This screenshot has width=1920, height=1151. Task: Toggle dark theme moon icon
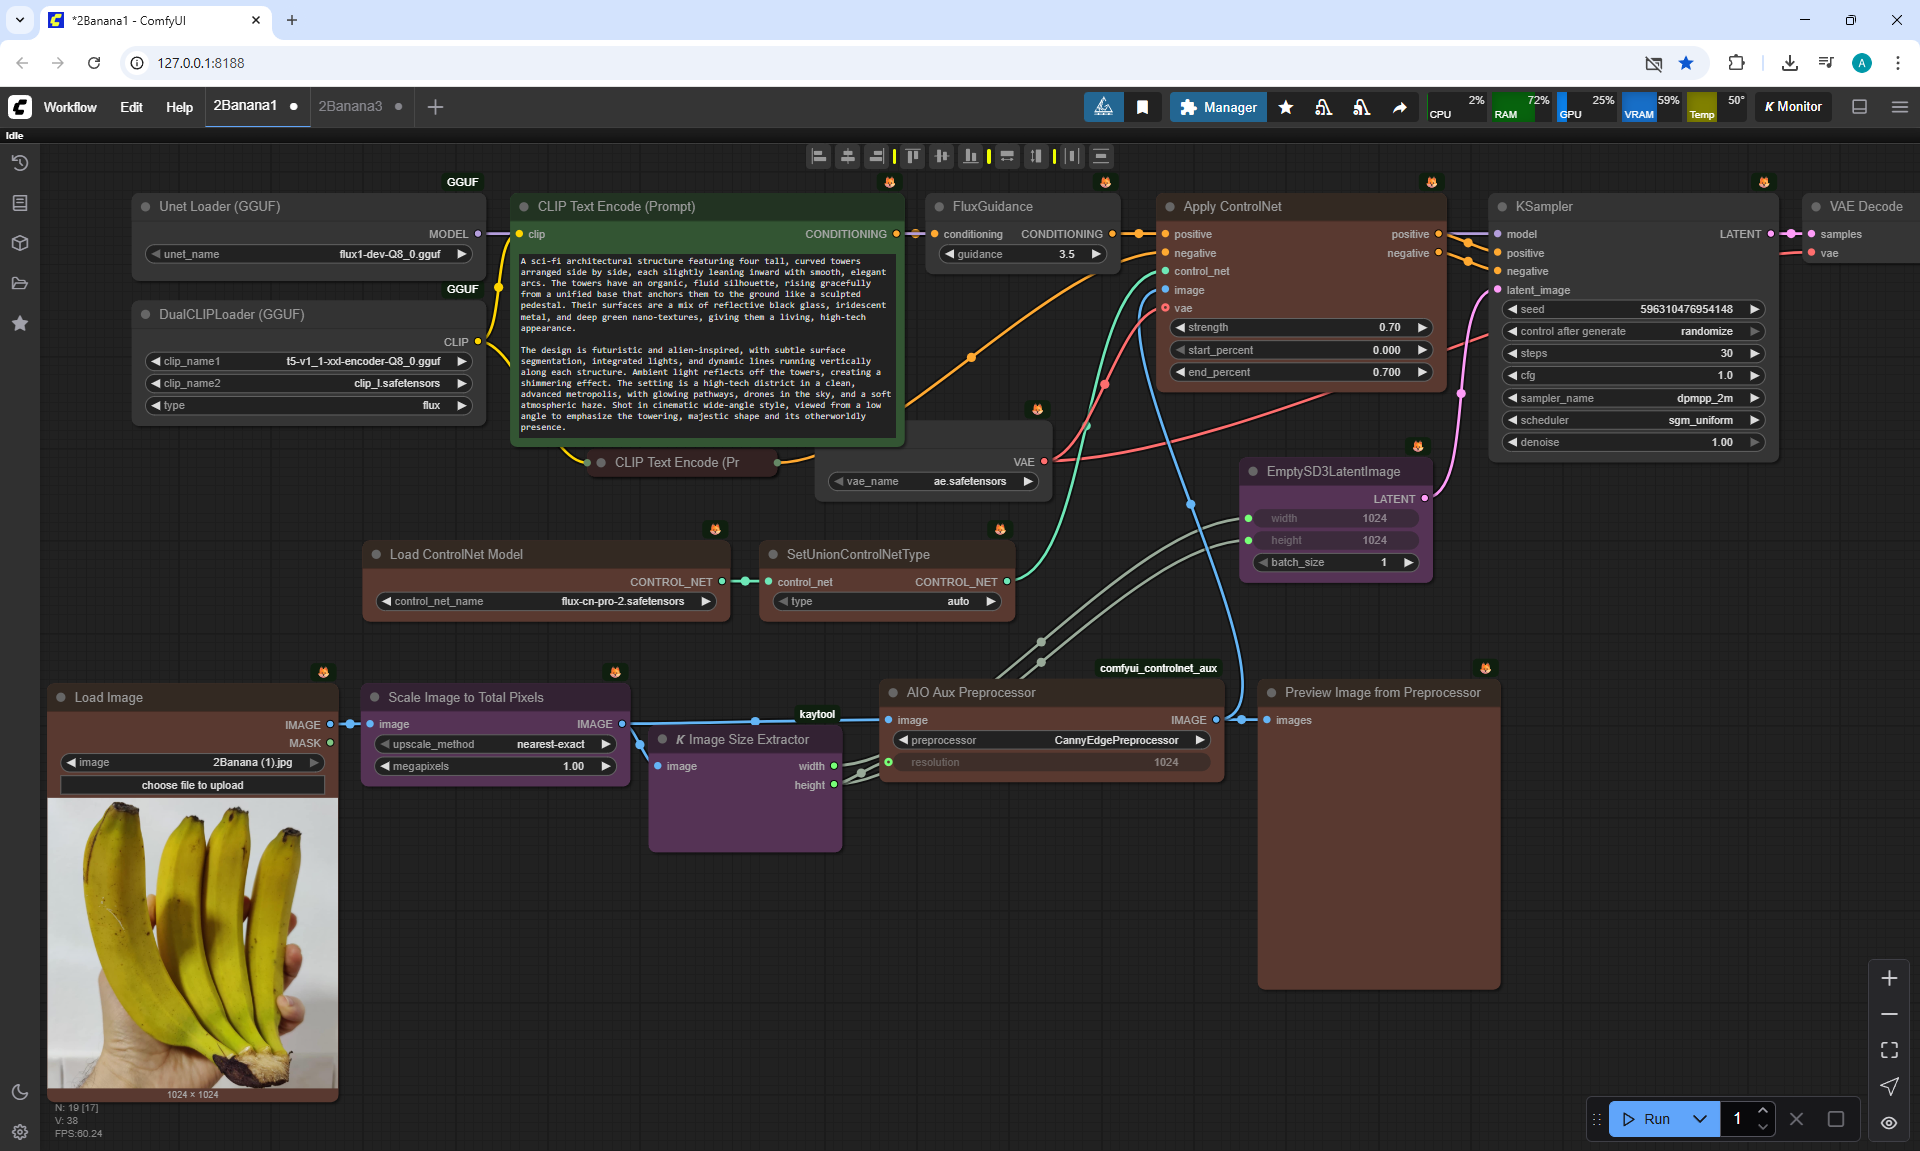20,1092
